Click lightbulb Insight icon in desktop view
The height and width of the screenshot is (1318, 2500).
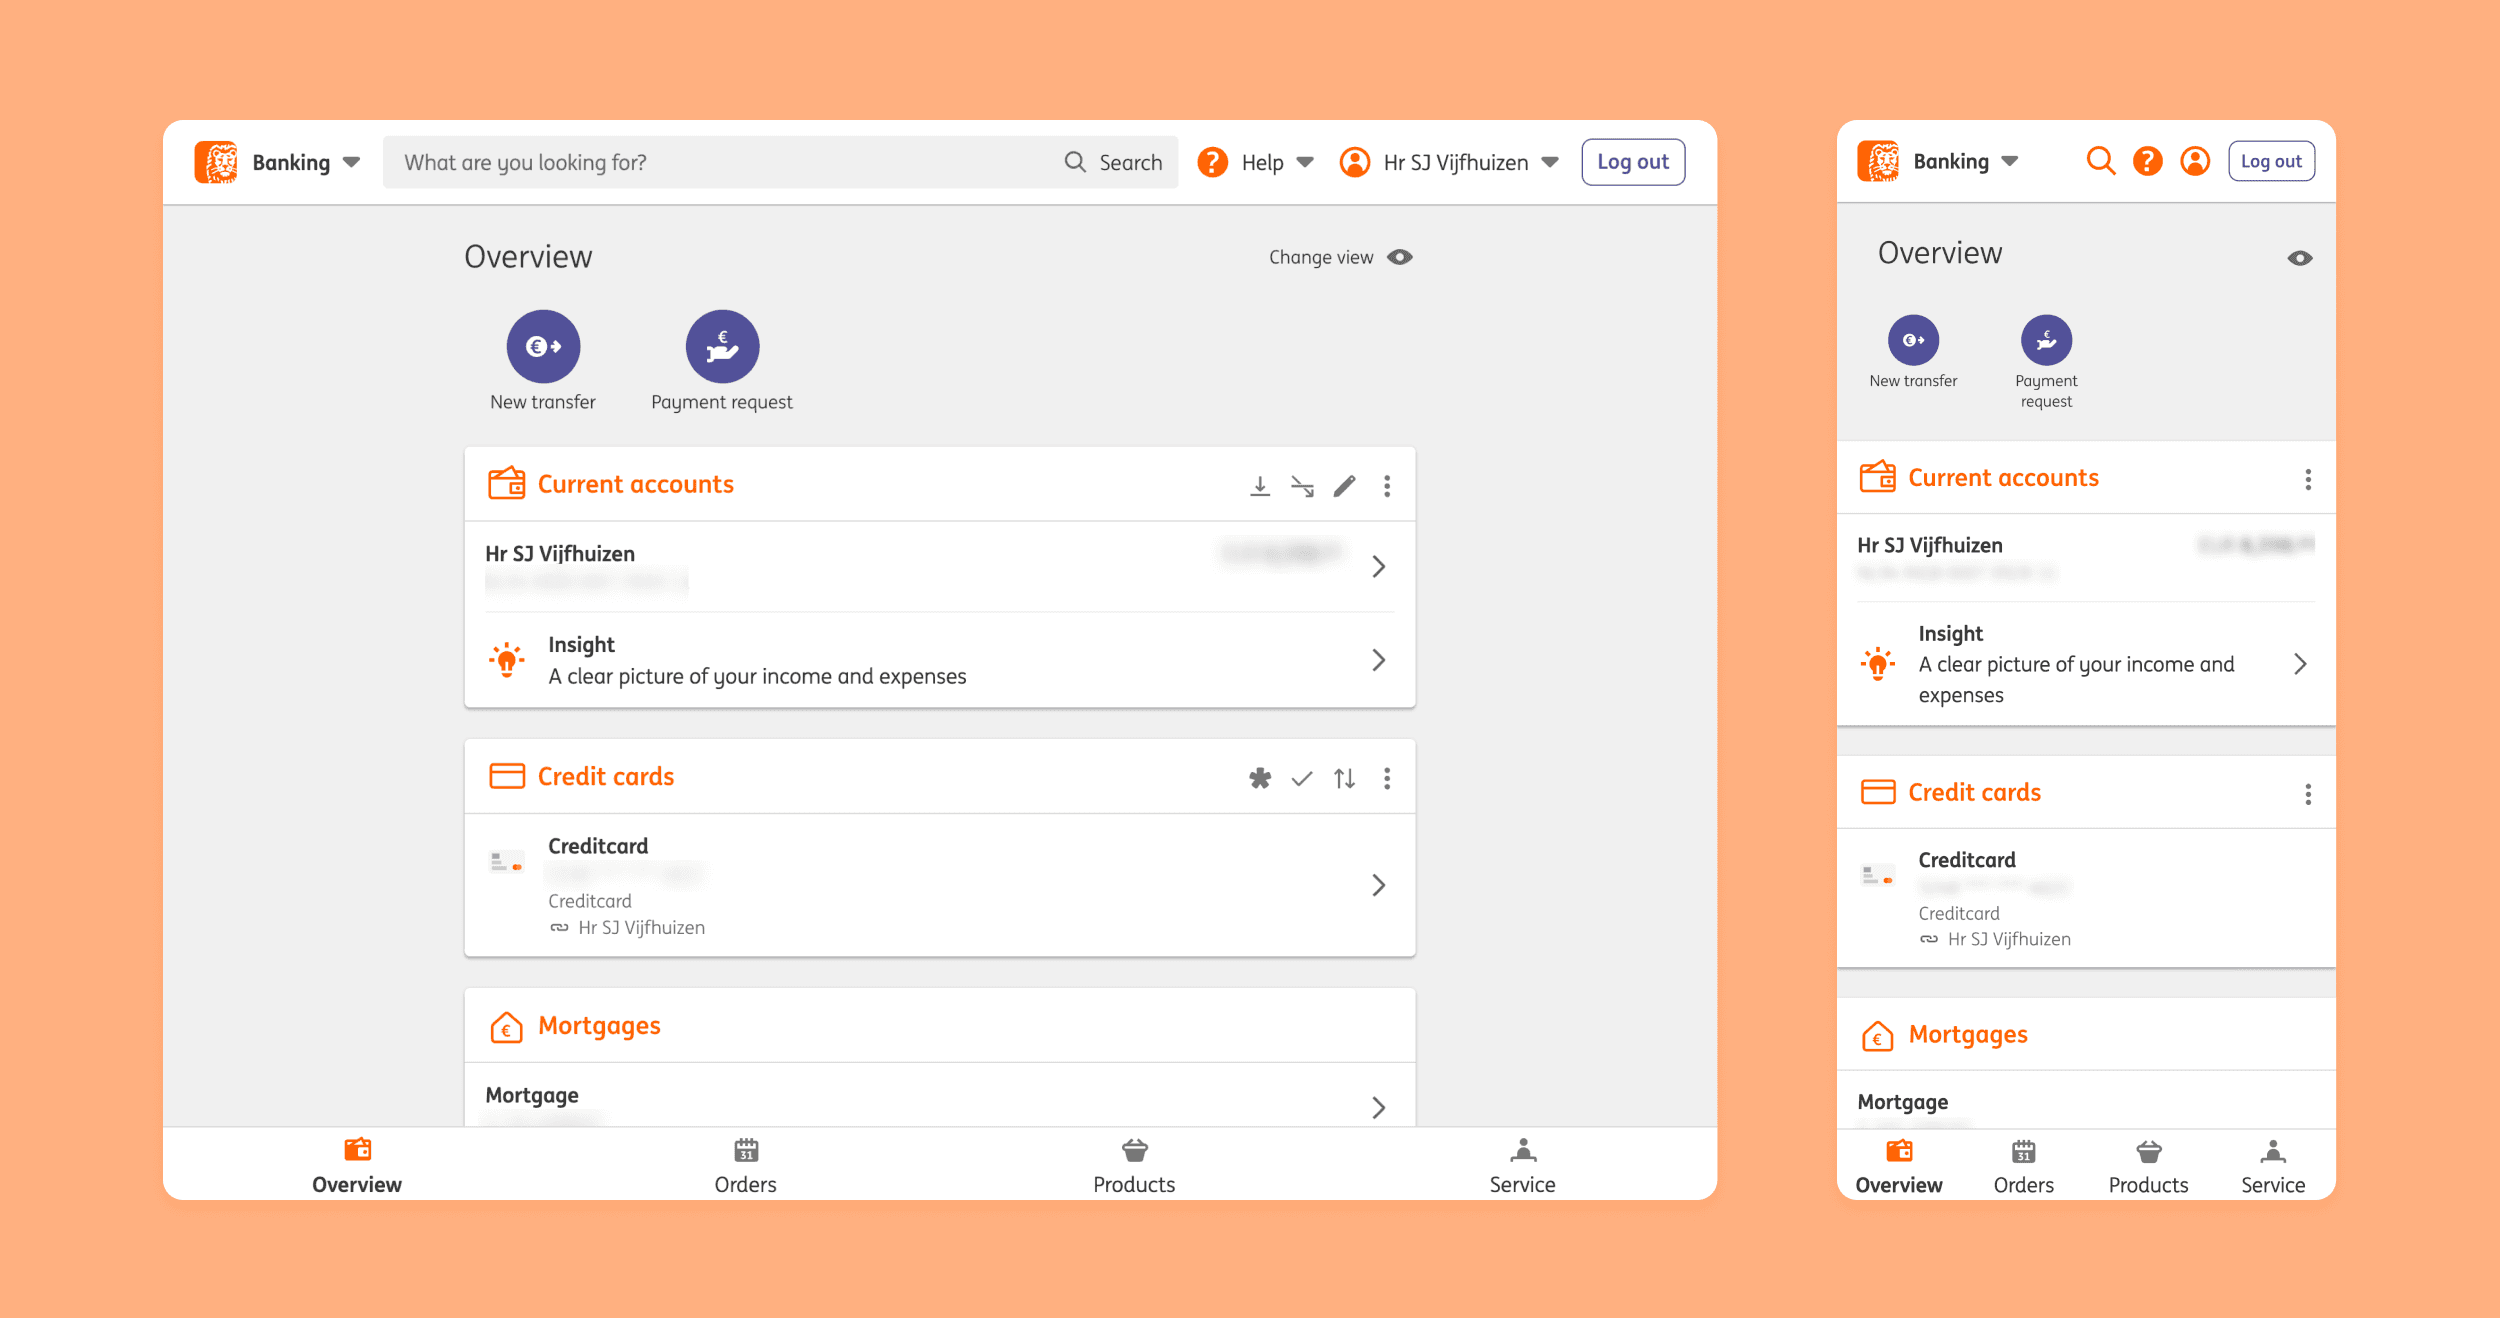(x=507, y=660)
